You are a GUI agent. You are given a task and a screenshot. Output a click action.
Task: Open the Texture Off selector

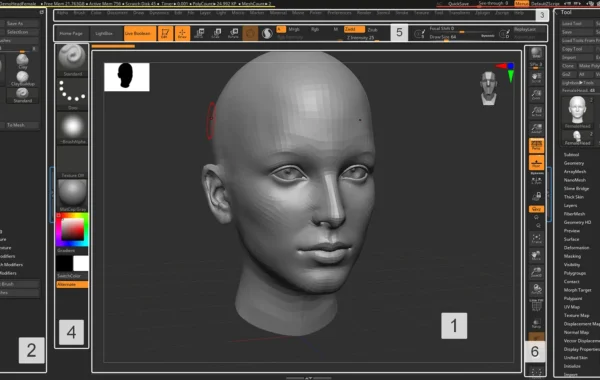coord(72,162)
